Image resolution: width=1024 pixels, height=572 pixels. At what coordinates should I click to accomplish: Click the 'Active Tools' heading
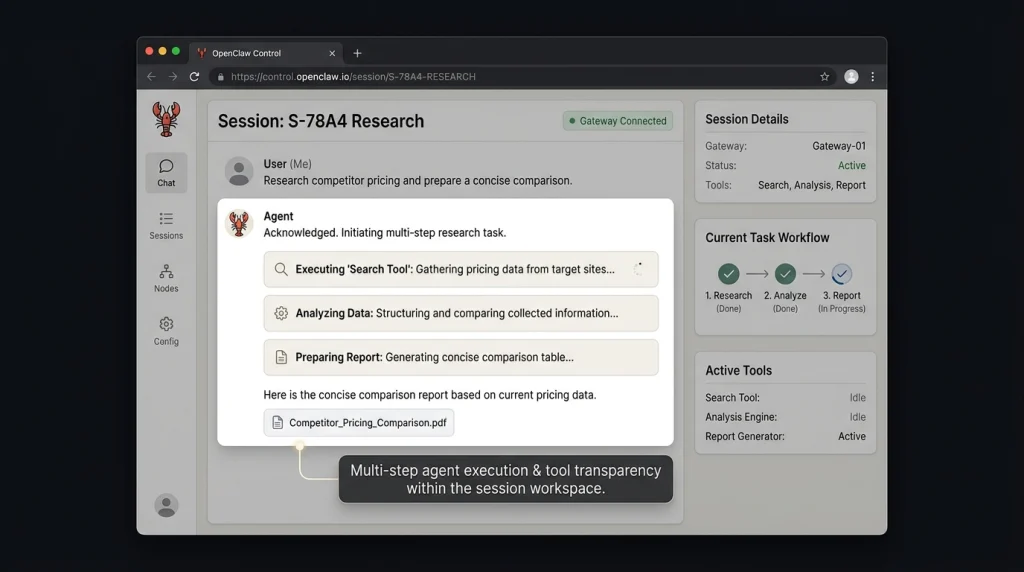tap(738, 370)
